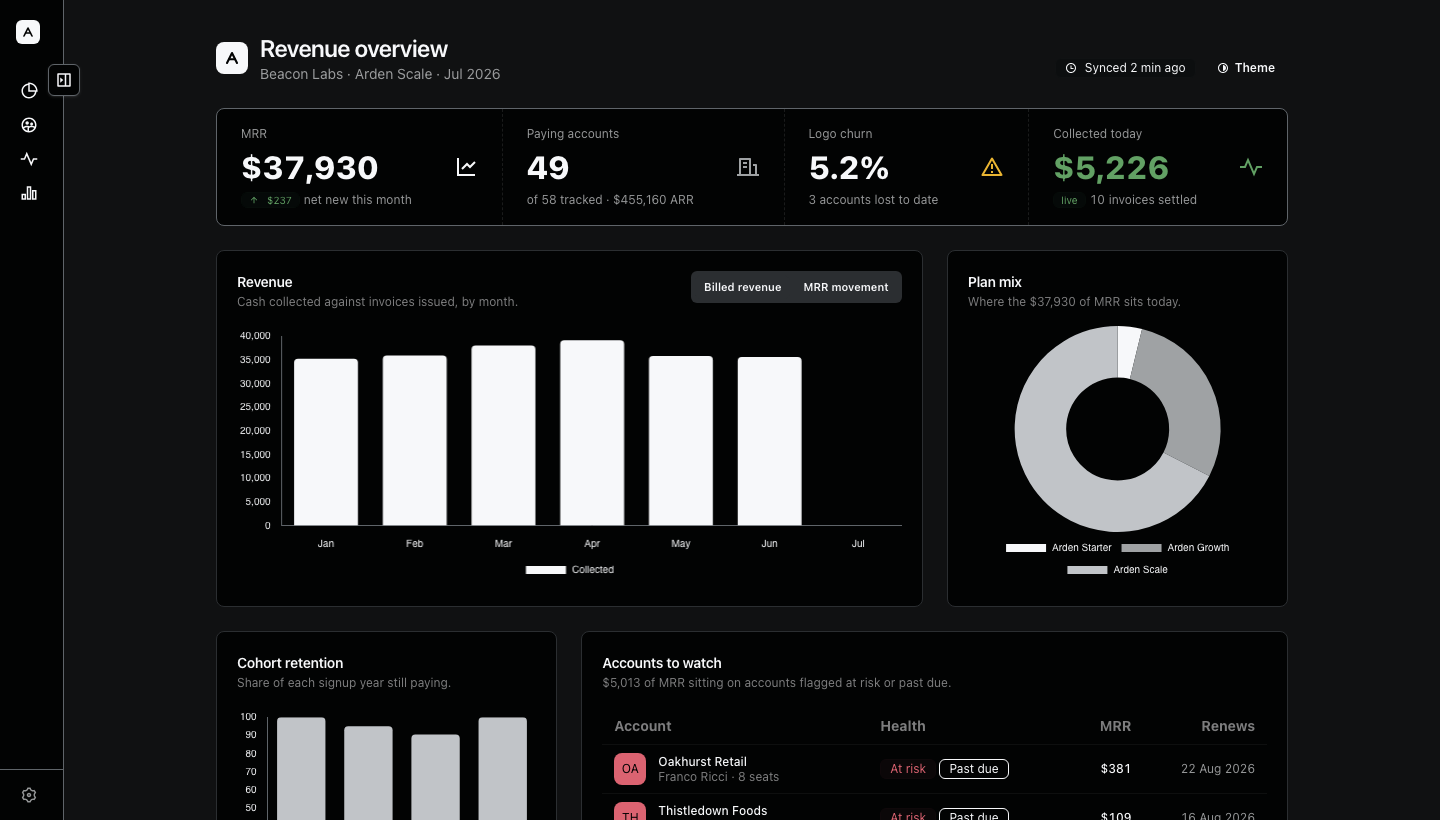The image size is (1440, 820).
Task: Click the green up-arrow $237 badge
Action: point(269,200)
